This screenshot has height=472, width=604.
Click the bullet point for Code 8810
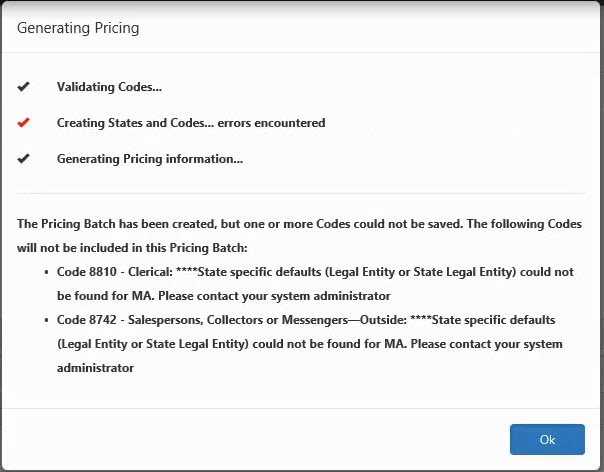[x=47, y=272]
